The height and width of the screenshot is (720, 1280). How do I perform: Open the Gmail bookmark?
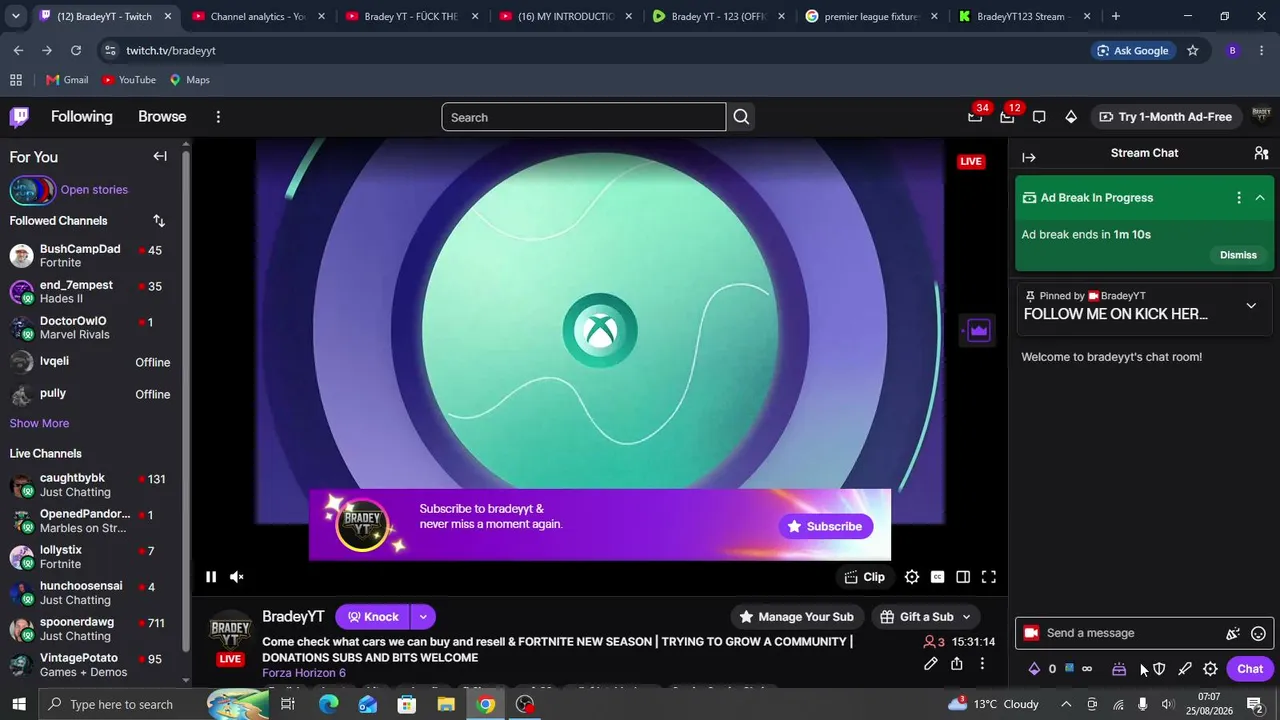click(x=67, y=80)
